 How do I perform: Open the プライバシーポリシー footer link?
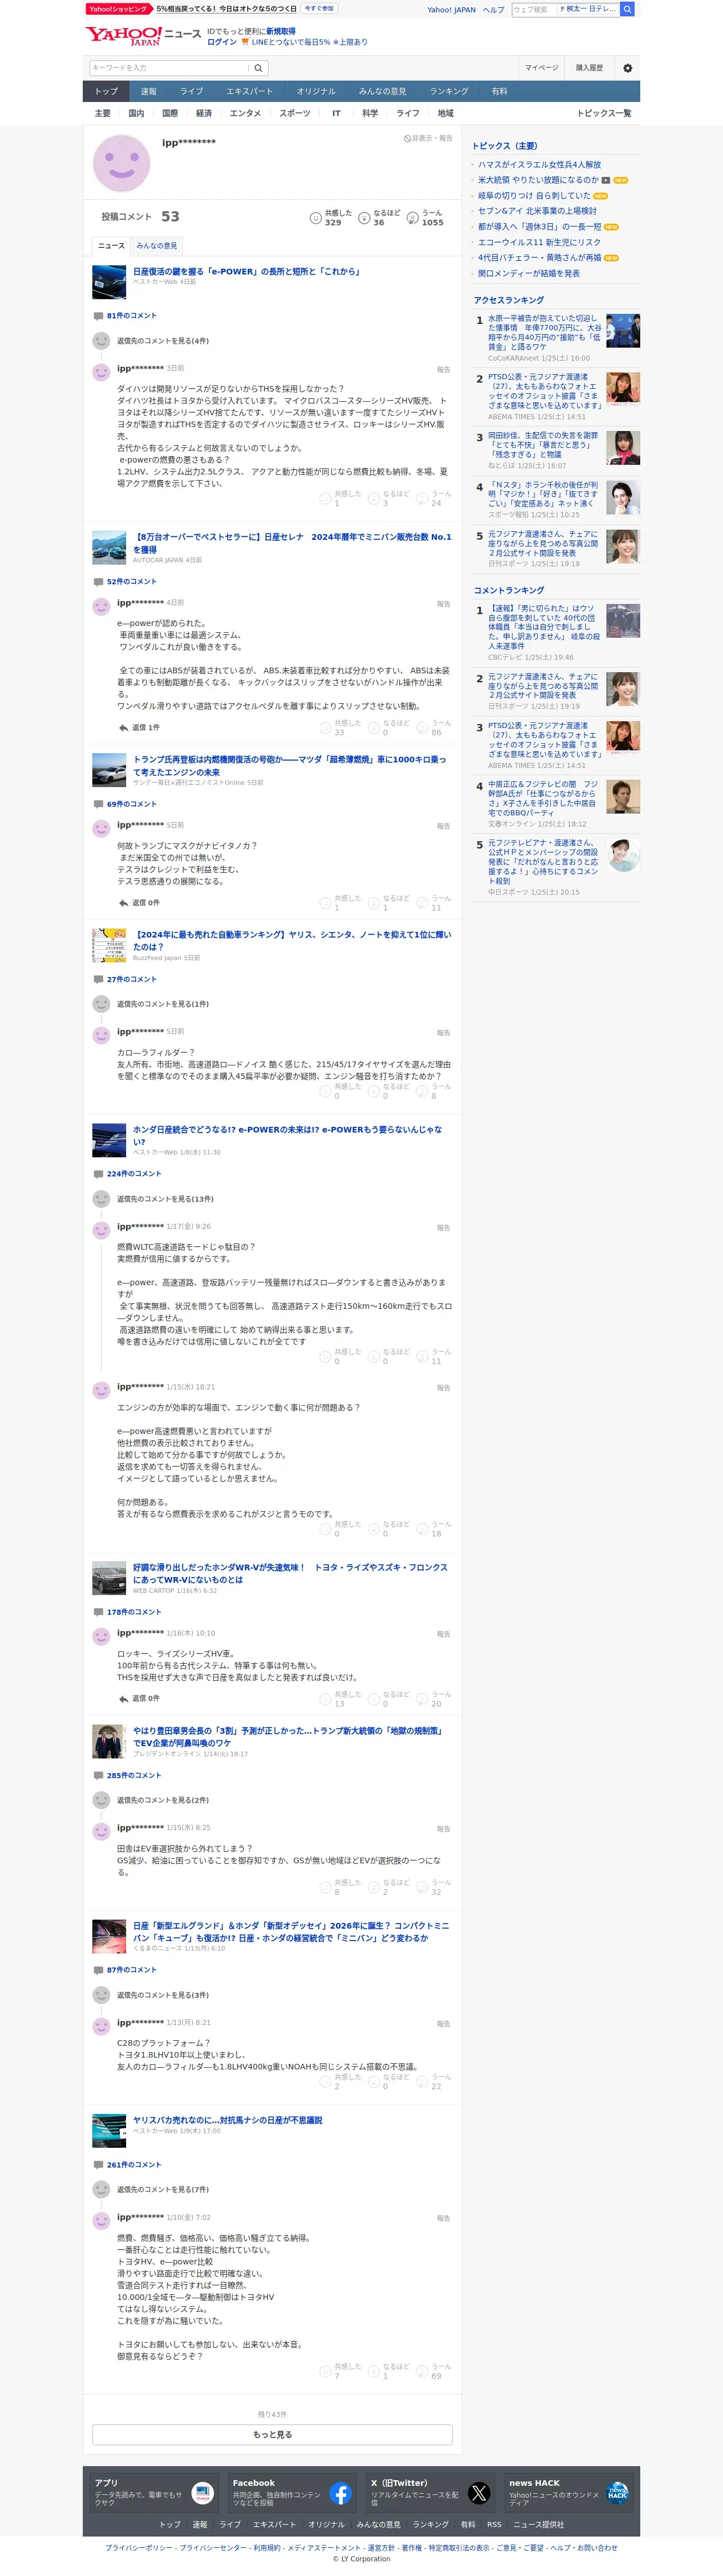(139, 2547)
